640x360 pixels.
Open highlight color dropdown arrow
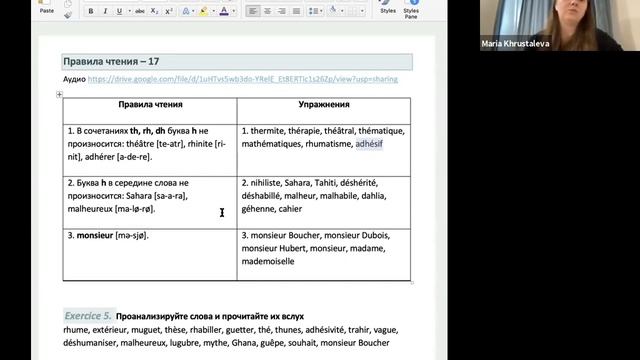click(x=213, y=11)
